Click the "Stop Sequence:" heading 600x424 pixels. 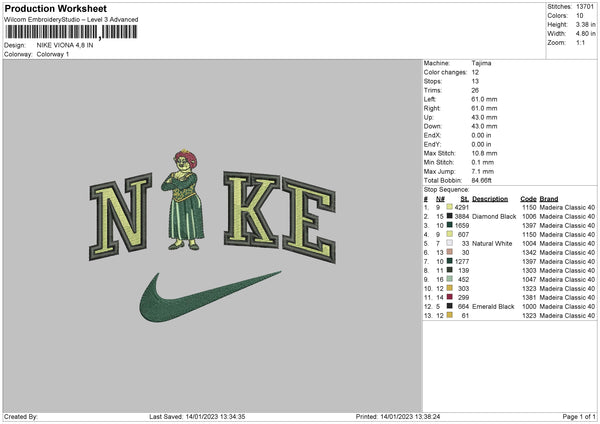(446, 189)
